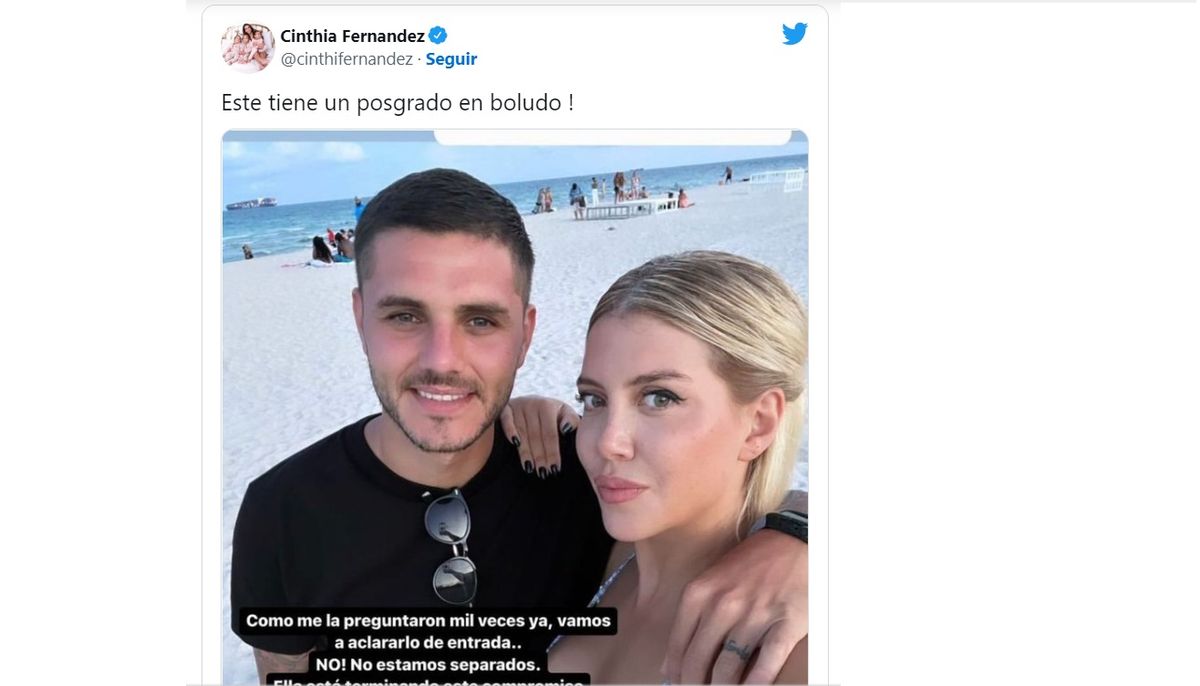The image size is (1200, 686).
Task: Open the @cinthifernandez handle link
Action: pyautogui.click(x=346, y=59)
